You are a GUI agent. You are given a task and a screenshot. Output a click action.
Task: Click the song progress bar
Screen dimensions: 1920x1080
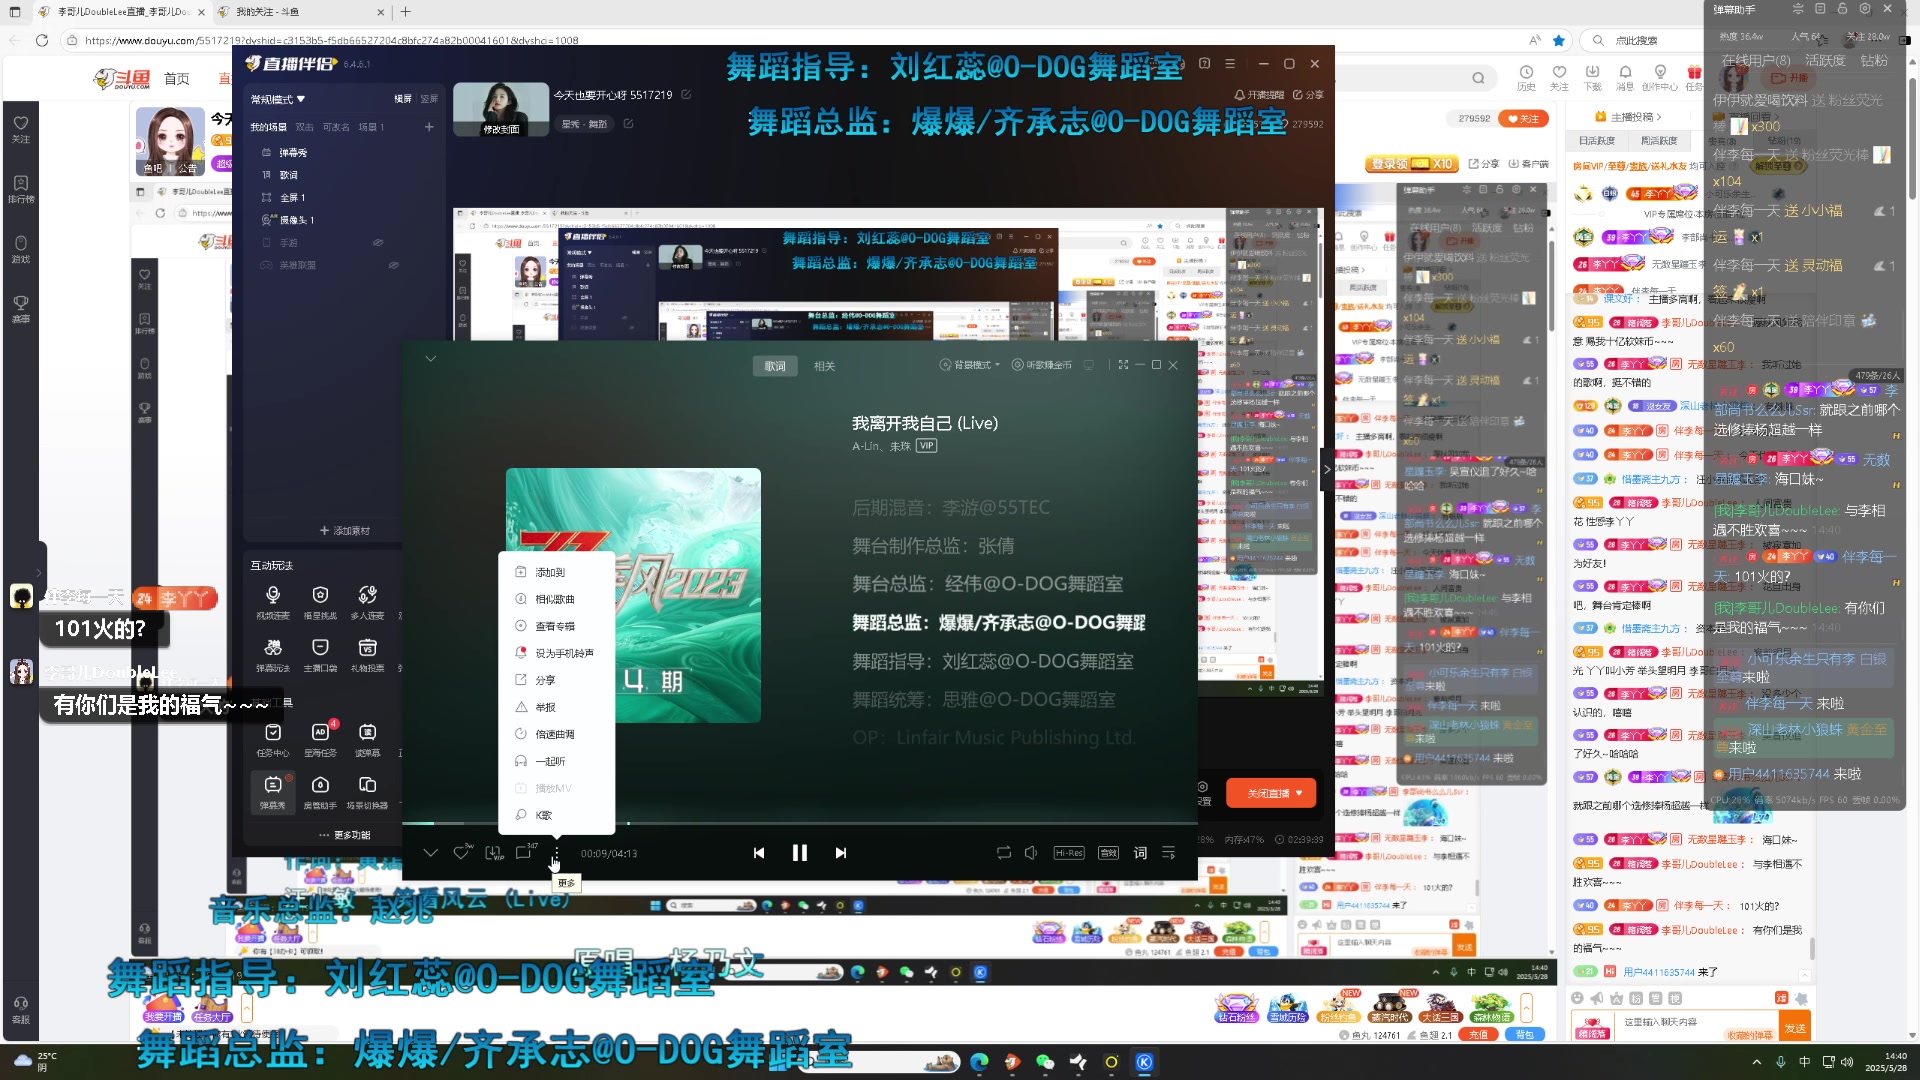point(800,823)
